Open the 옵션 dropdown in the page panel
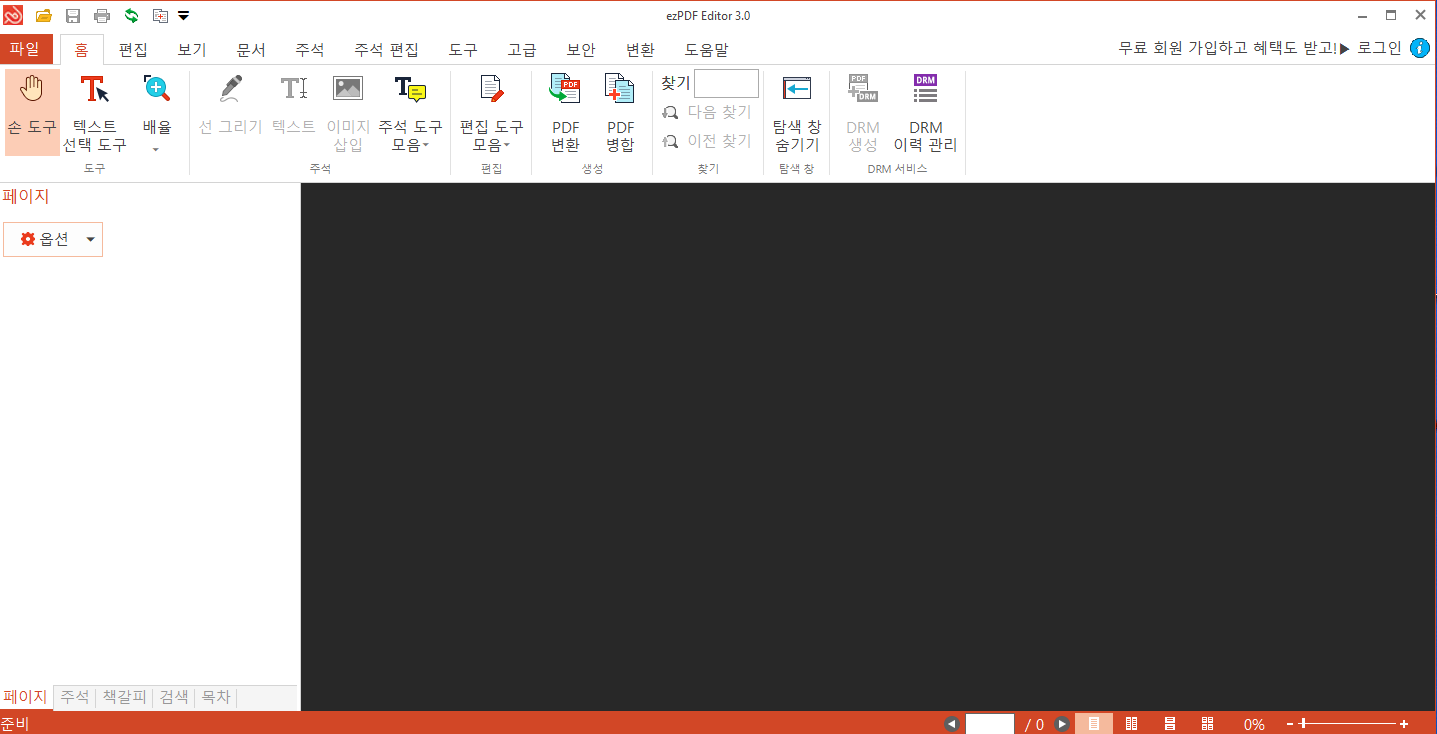 click(53, 240)
